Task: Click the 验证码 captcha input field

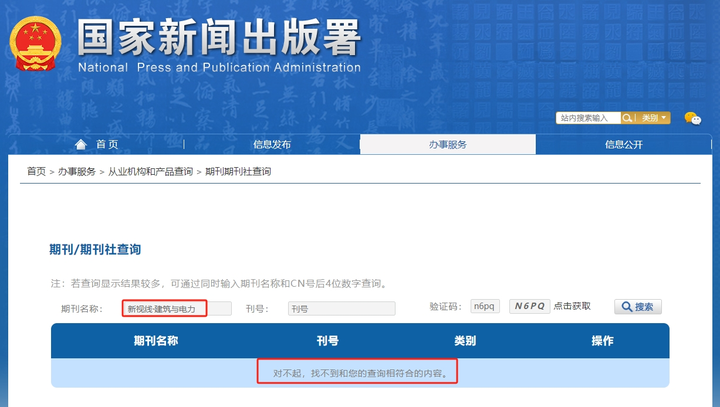Action: (485, 306)
